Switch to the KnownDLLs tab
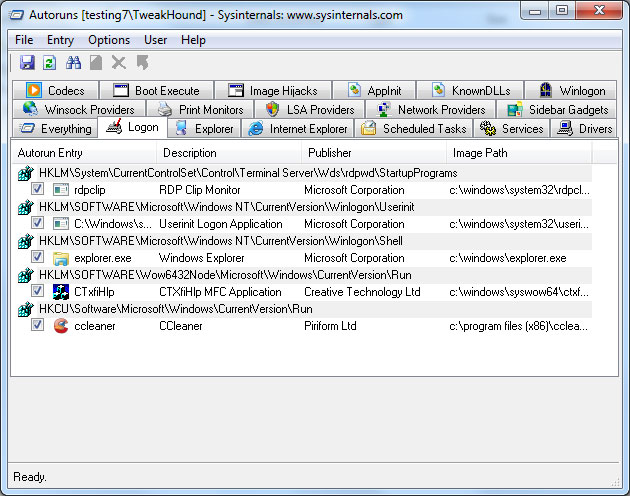 [x=470, y=90]
